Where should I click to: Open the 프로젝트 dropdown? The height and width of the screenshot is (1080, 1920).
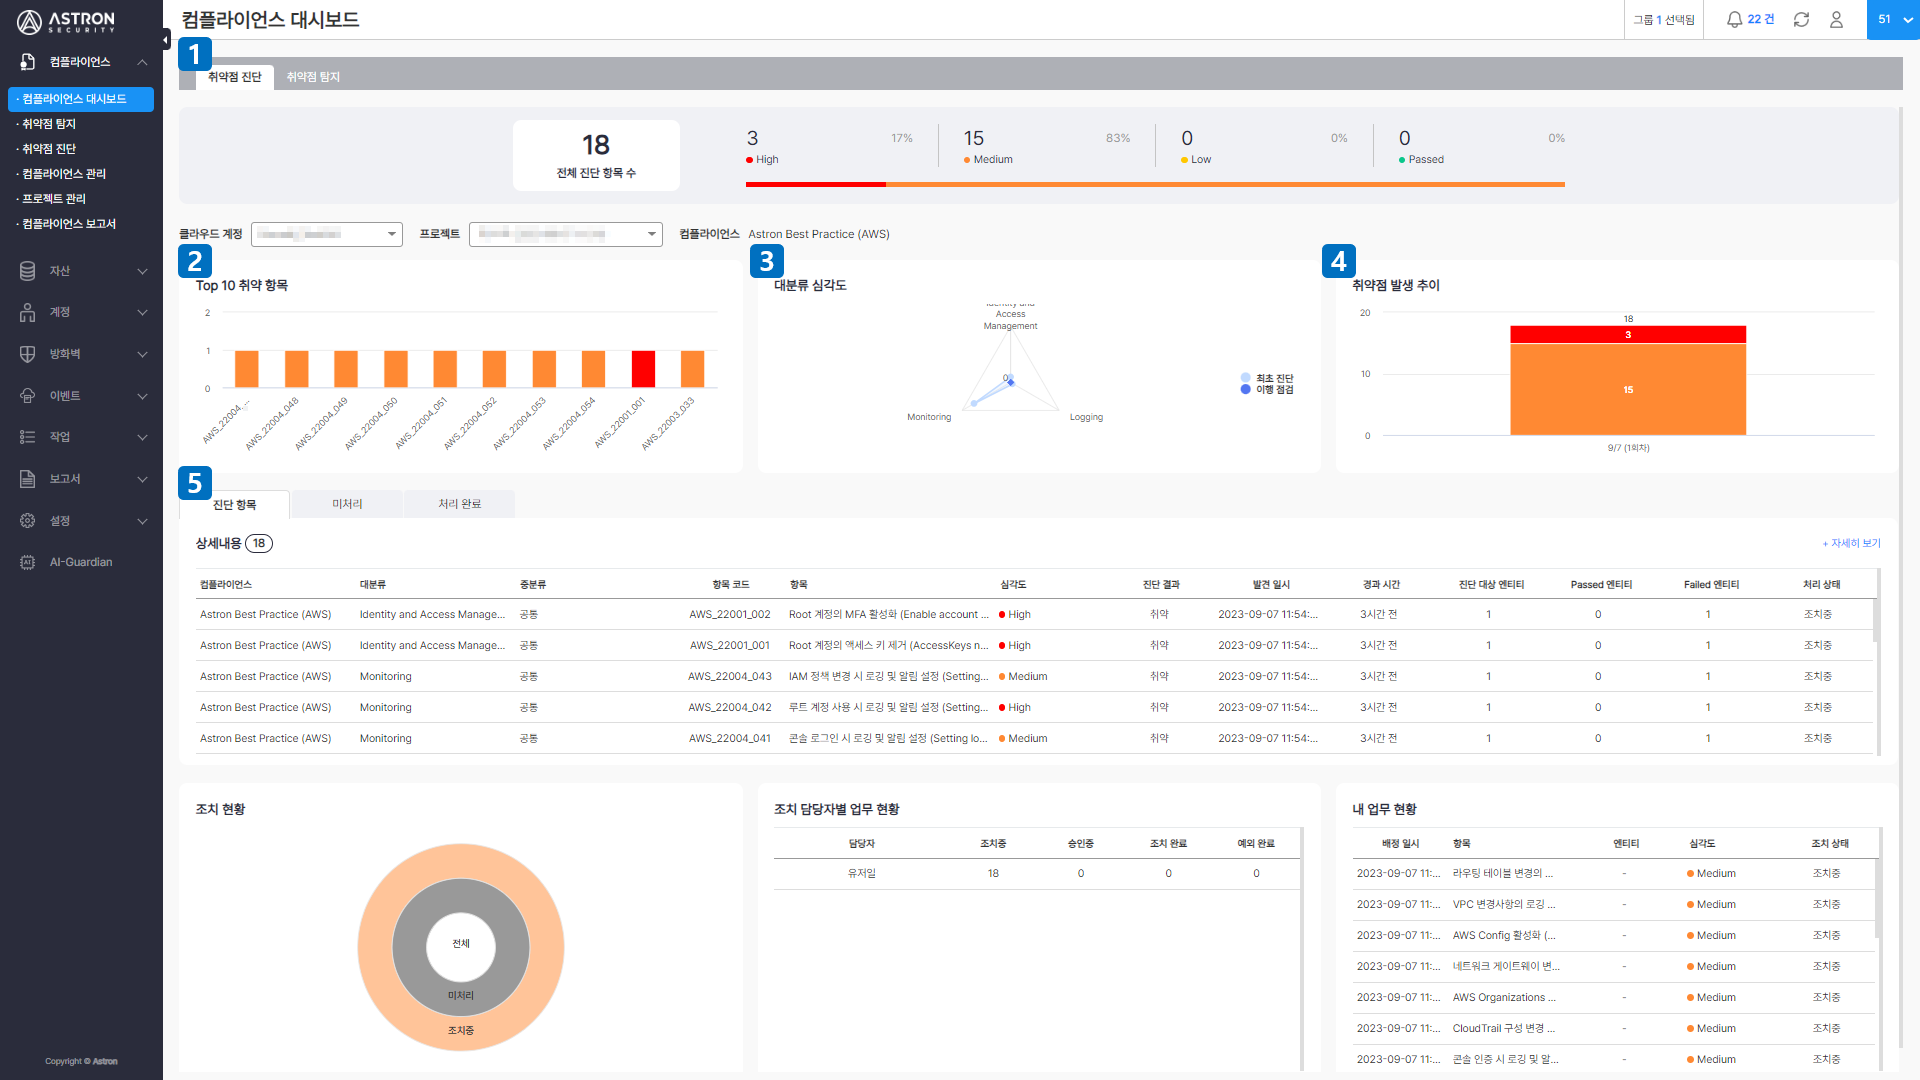[566, 234]
